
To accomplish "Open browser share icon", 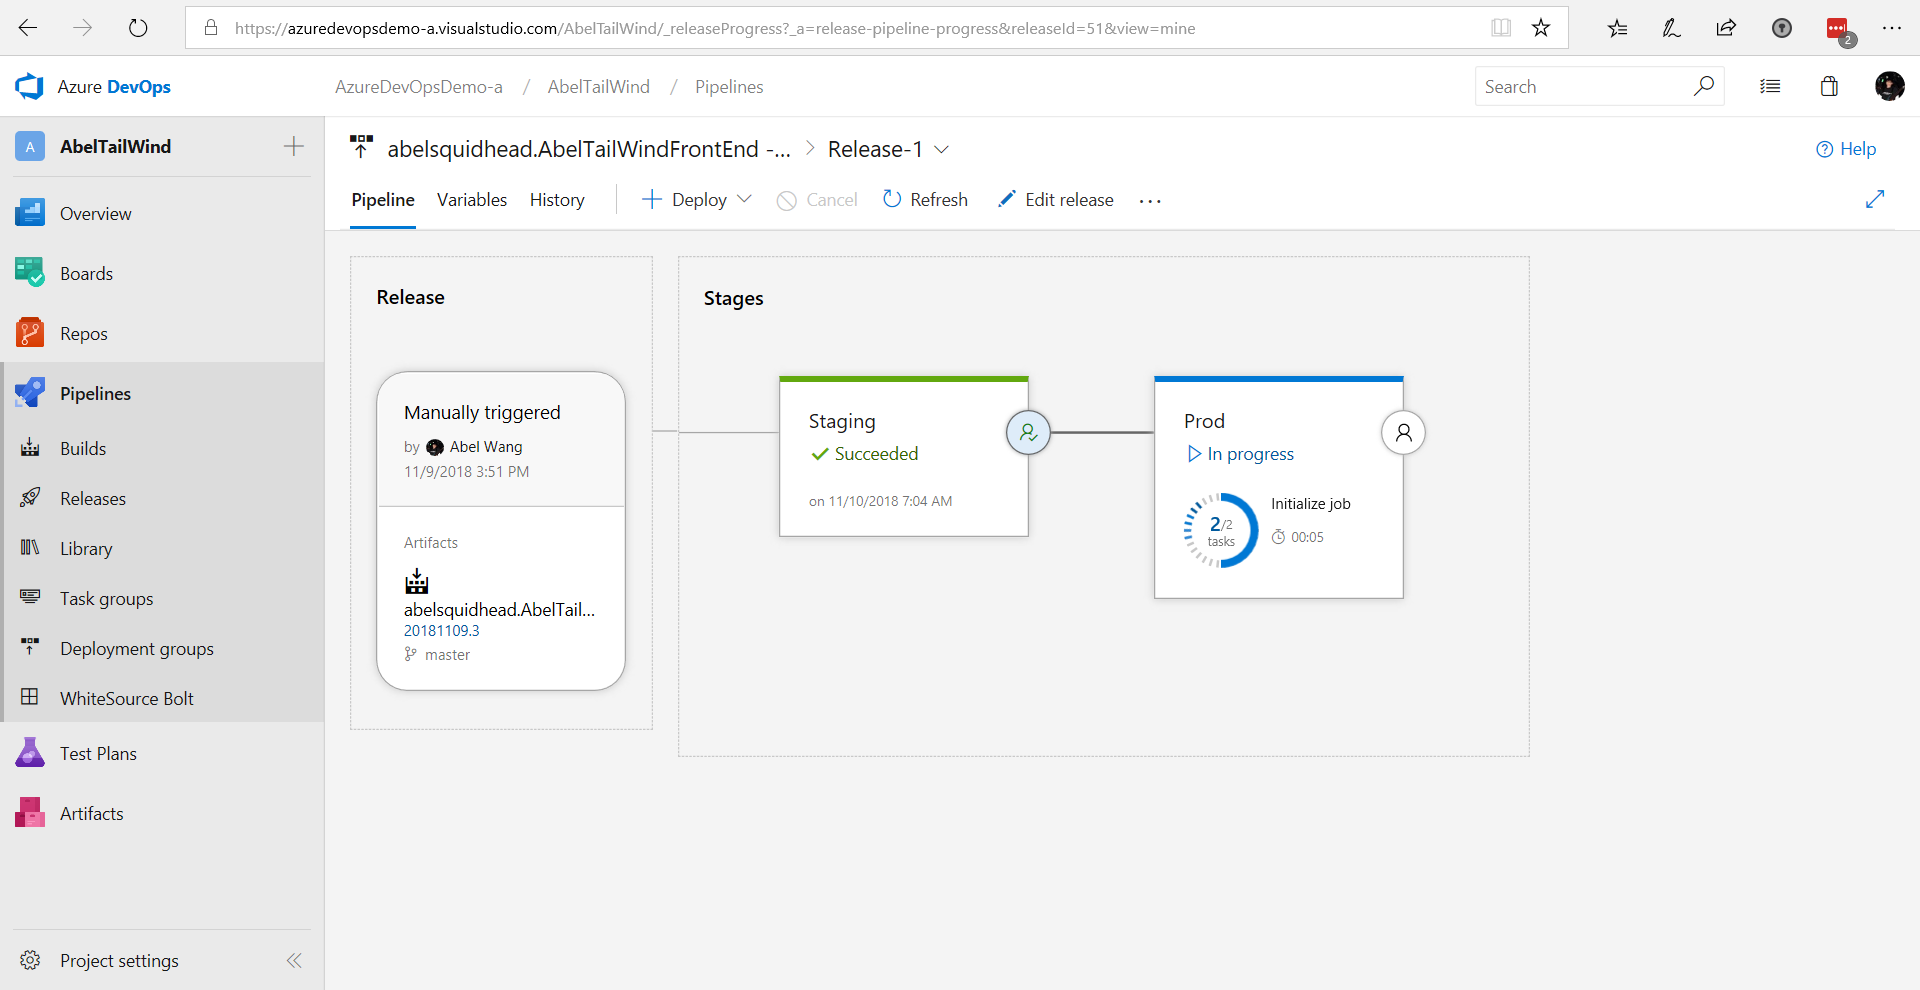I will point(1726,28).
